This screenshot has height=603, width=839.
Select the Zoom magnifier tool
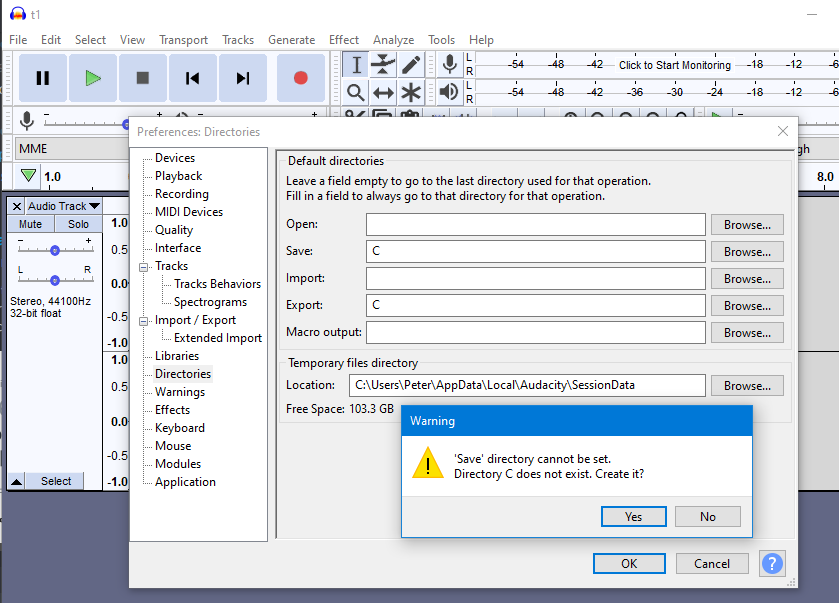(356, 93)
